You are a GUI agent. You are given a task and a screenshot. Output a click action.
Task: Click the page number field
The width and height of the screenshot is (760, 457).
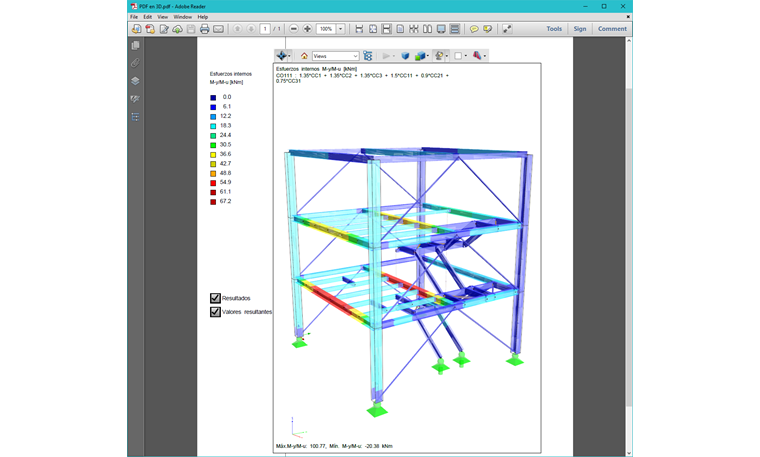coord(265,29)
